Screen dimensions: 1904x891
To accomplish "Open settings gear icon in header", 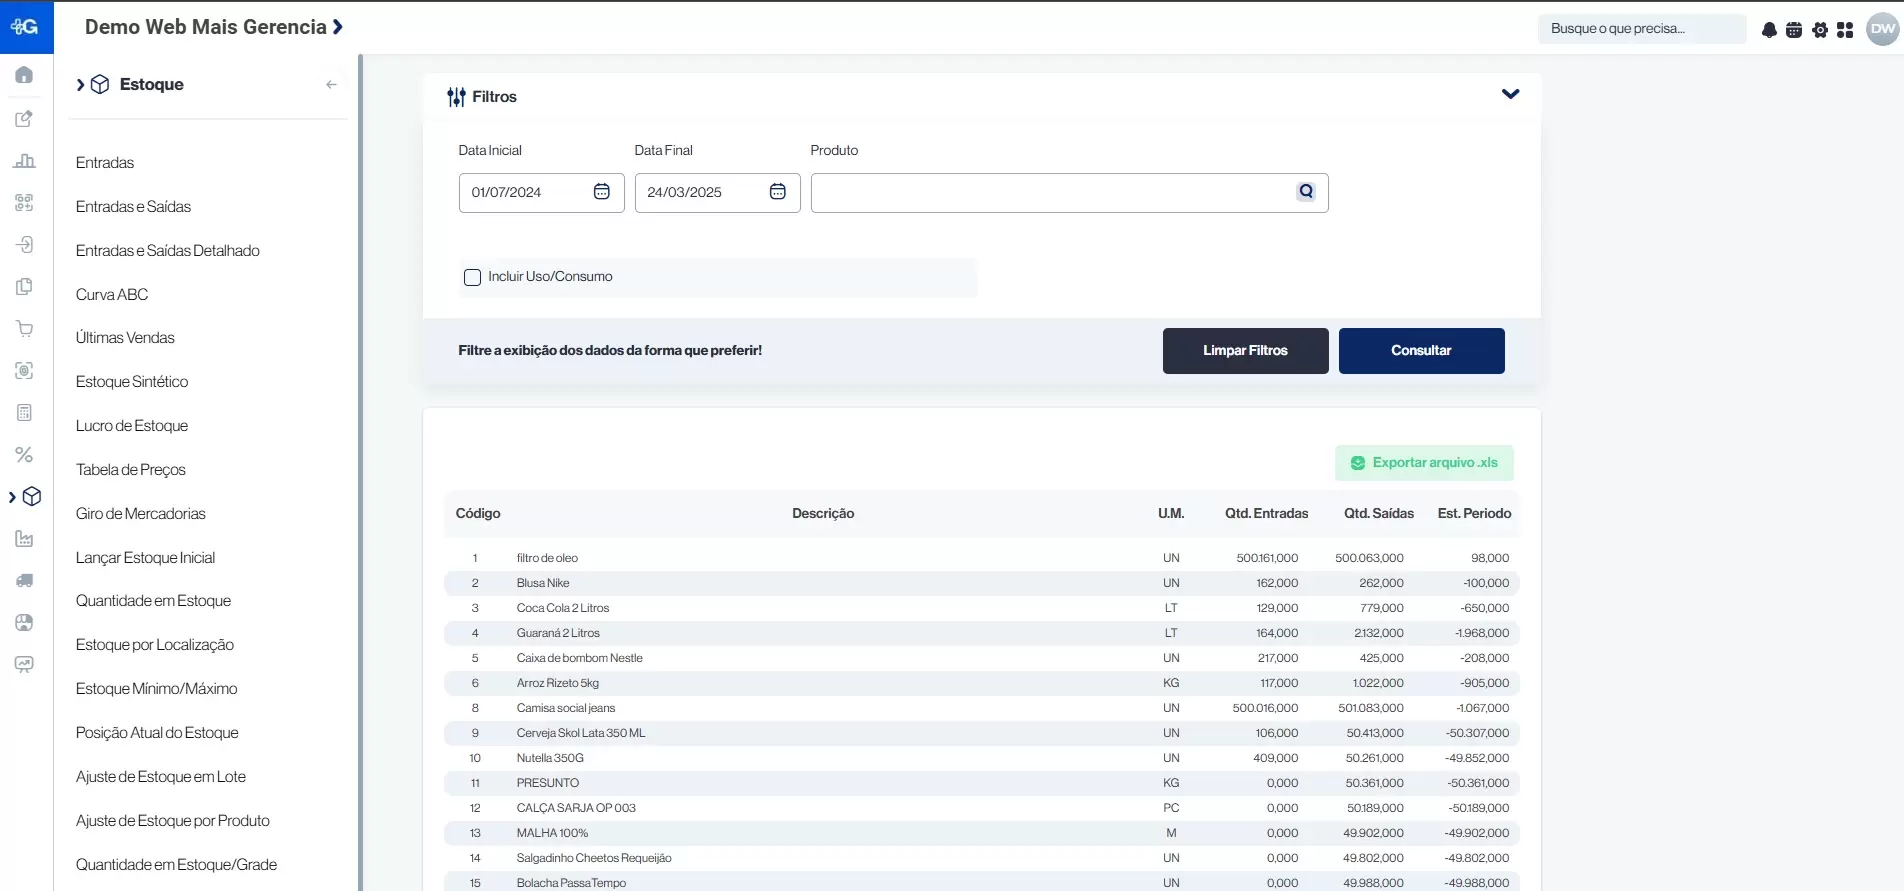I will 1820,30.
